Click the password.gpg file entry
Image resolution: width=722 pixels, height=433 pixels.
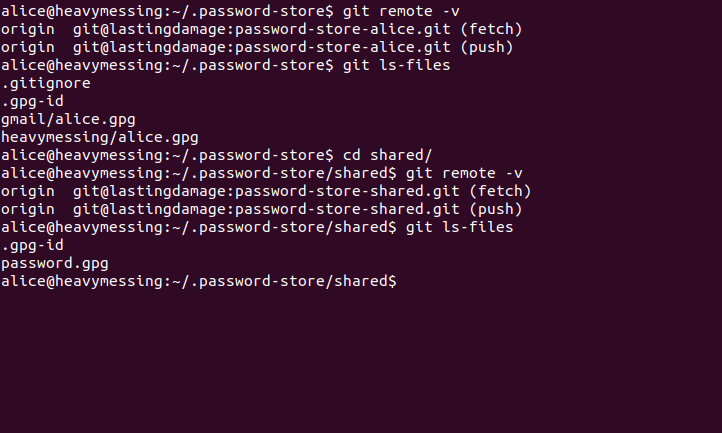[x=55, y=263]
